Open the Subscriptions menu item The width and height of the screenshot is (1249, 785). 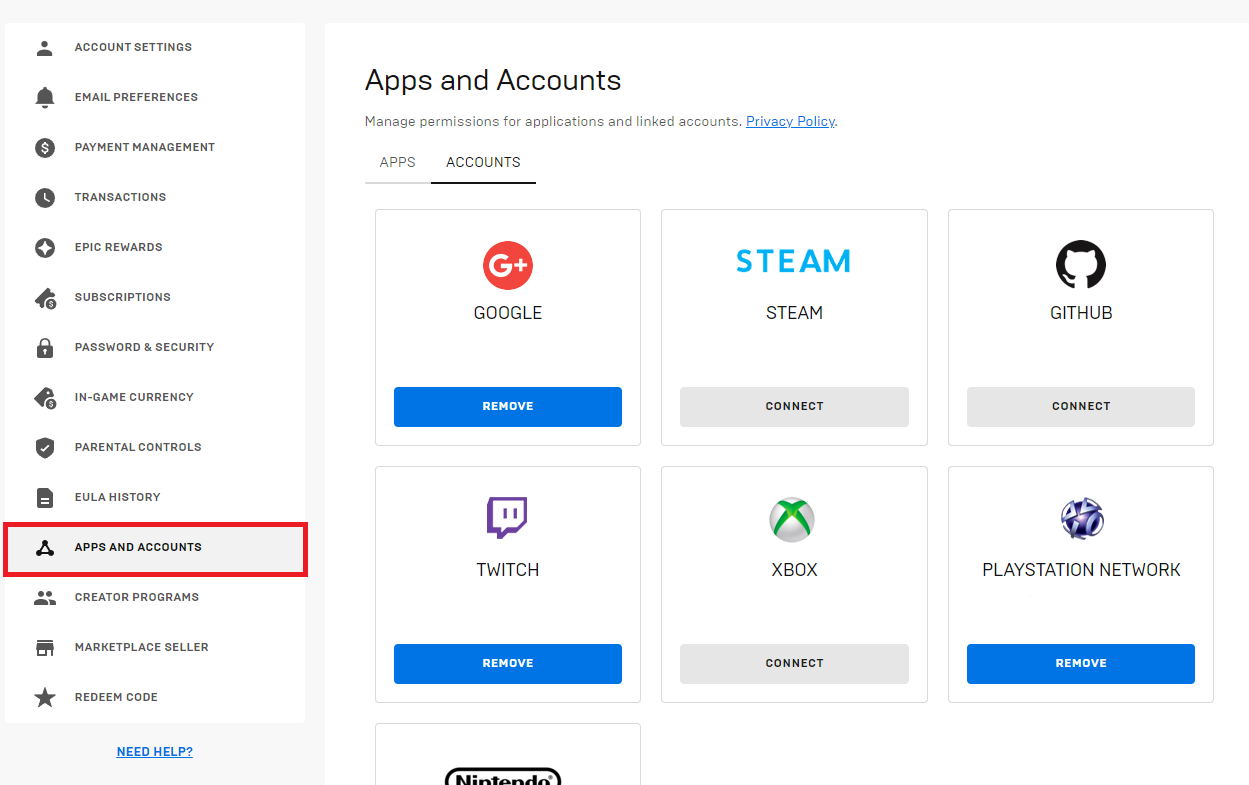(x=122, y=297)
